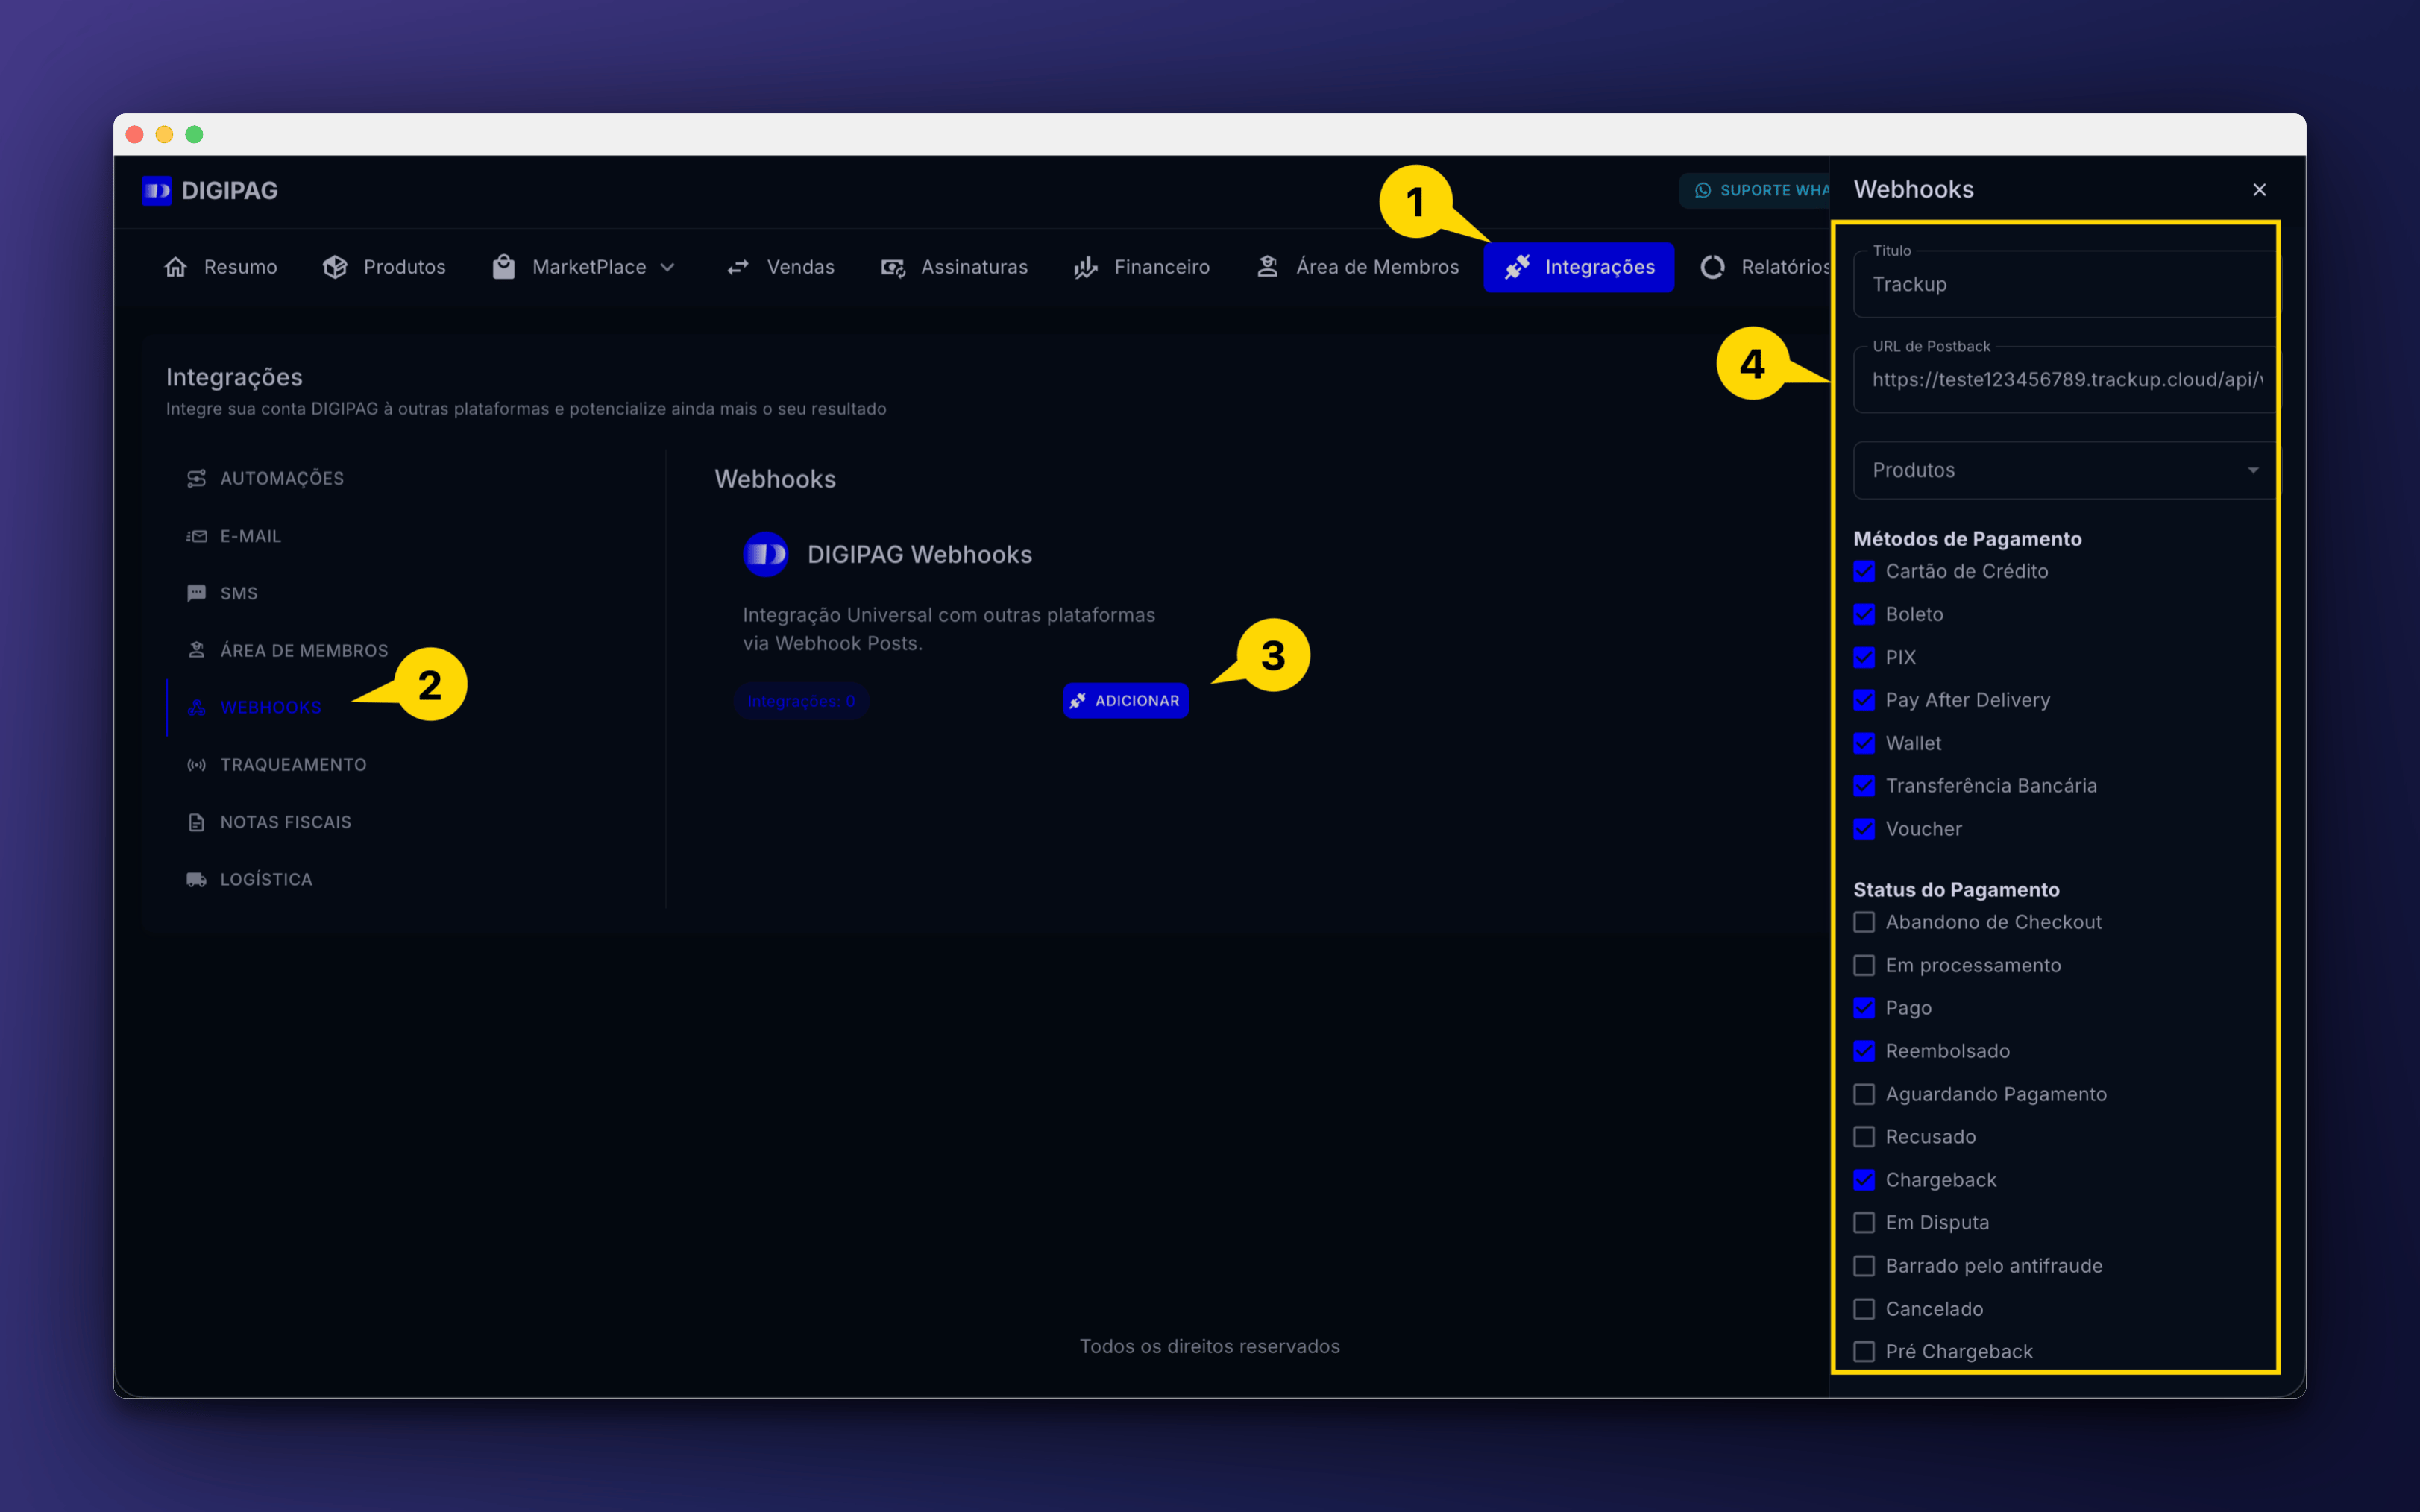This screenshot has width=2420, height=1512.
Task: Toggle the Wallet checkbox
Action: click(1864, 744)
